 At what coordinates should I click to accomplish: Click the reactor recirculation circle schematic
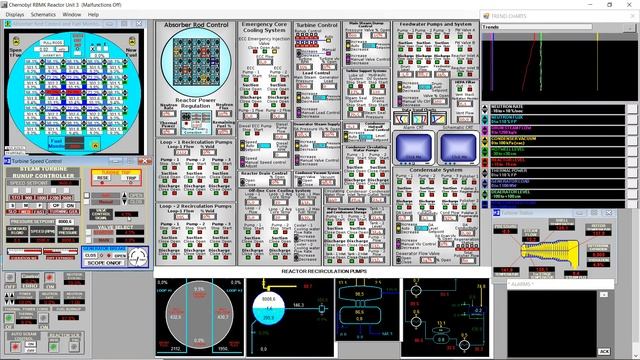point(199,314)
